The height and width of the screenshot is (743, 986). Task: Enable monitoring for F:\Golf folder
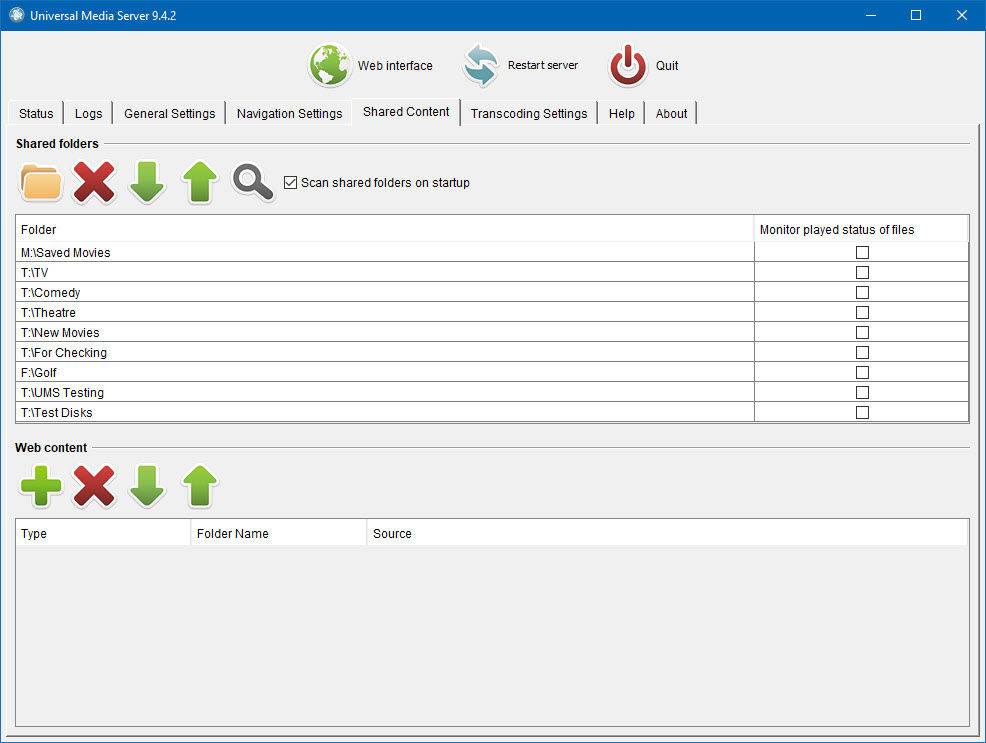(x=862, y=373)
